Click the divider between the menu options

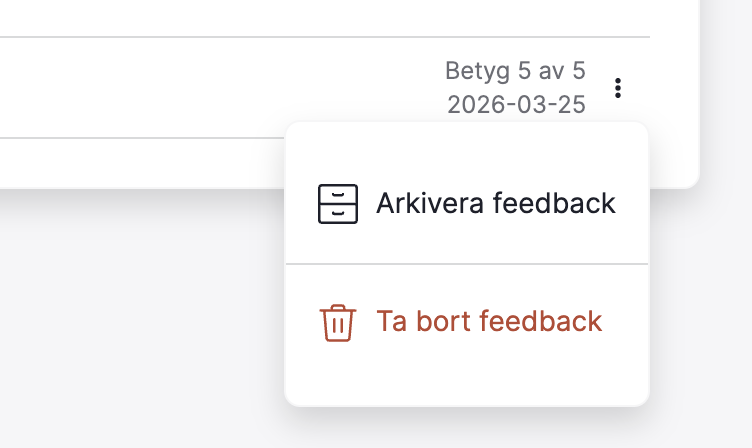tap(467, 264)
